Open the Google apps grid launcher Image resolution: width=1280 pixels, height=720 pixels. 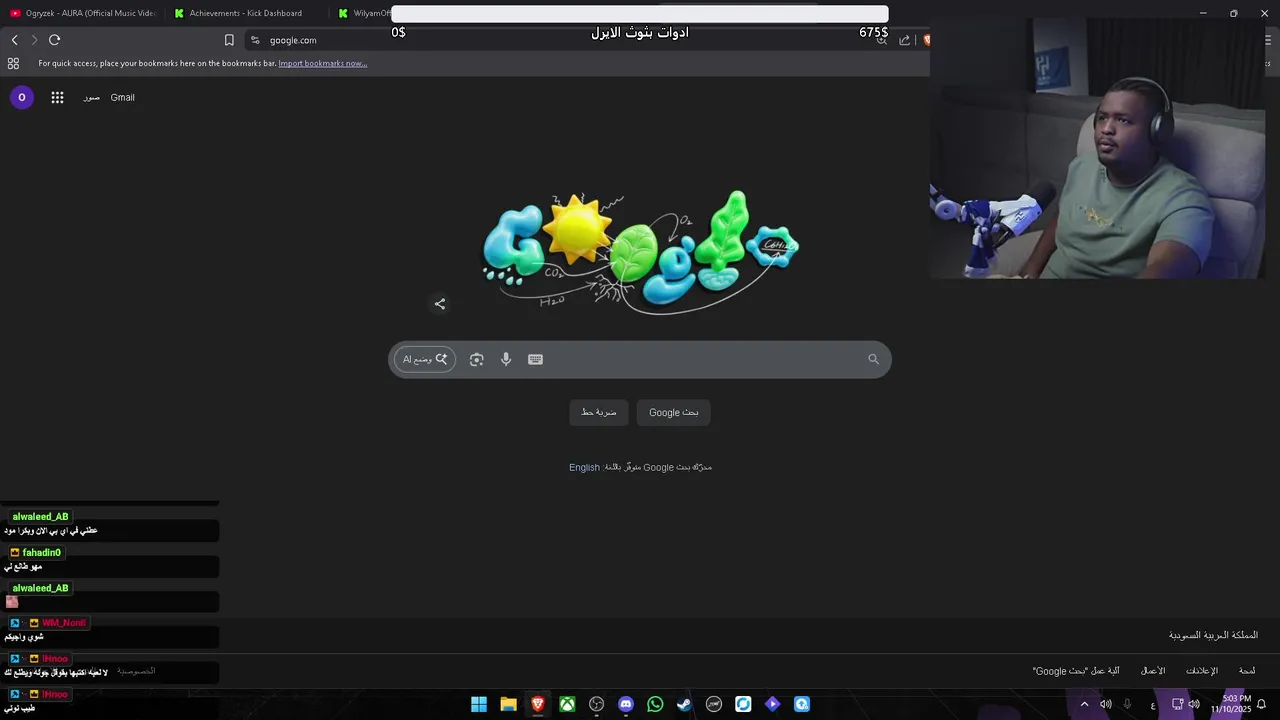(x=57, y=97)
